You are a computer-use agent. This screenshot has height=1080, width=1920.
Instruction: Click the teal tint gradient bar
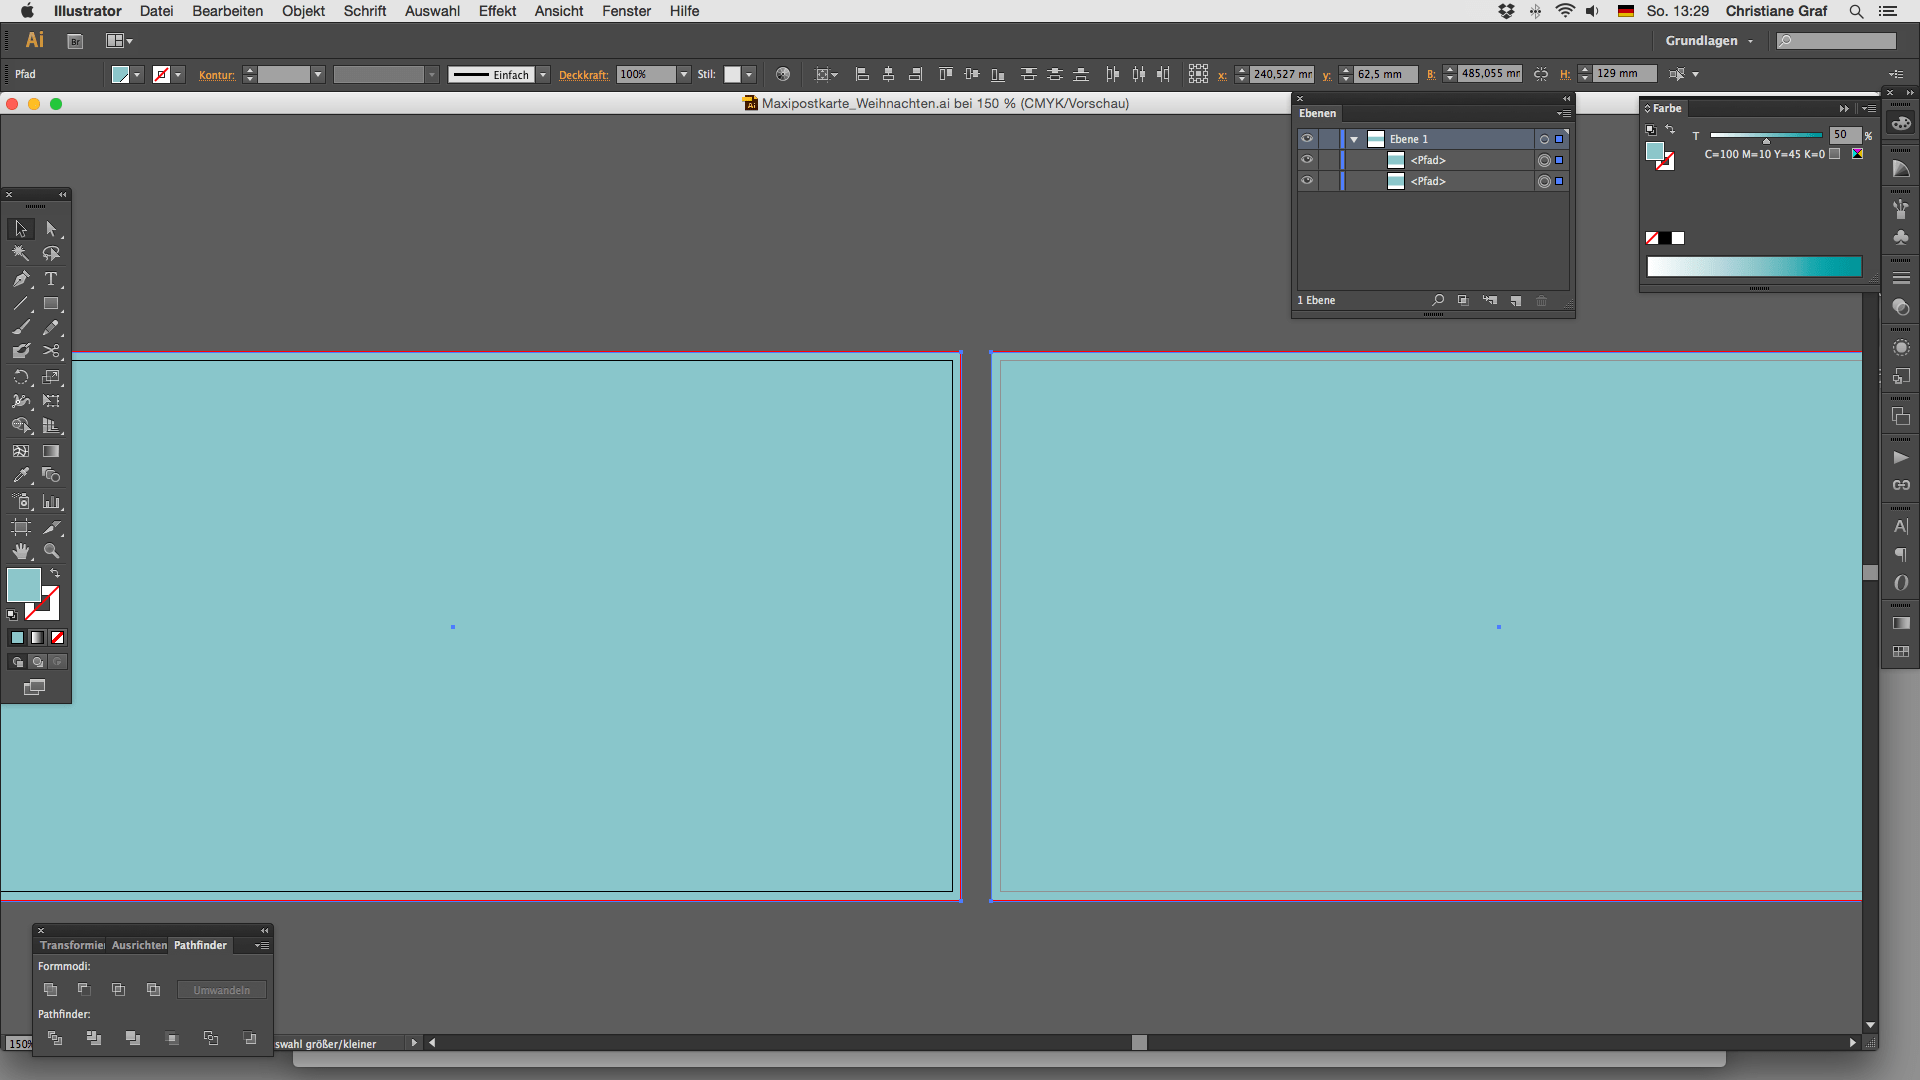(x=1754, y=266)
